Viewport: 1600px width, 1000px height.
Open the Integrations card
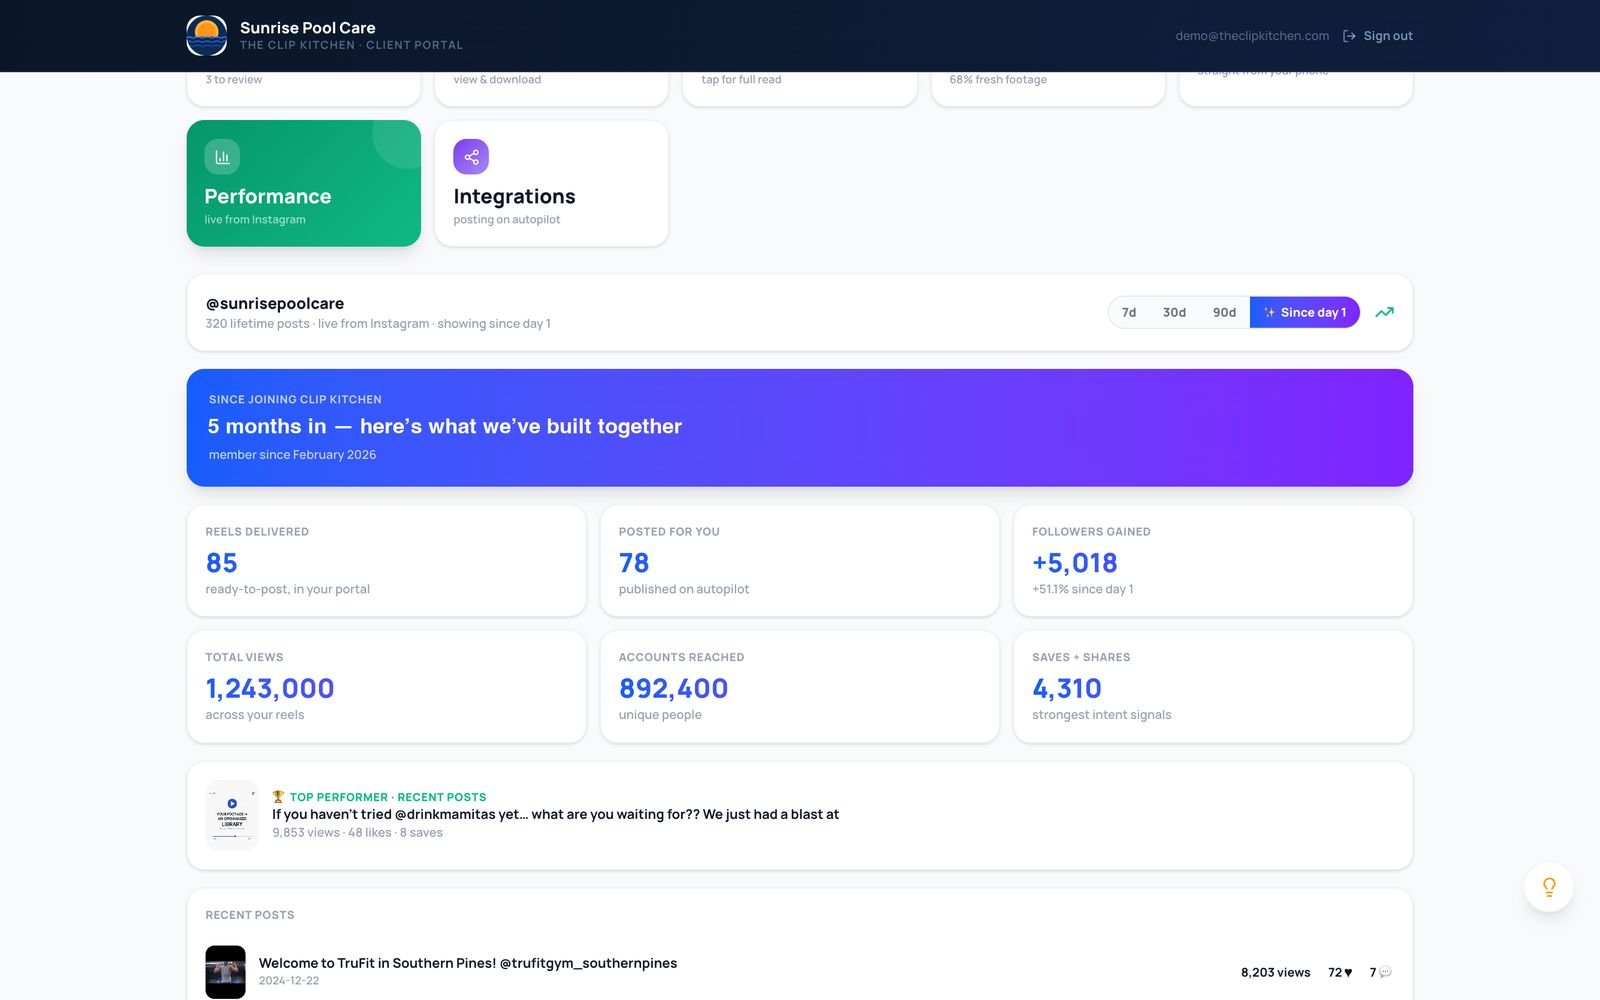point(551,183)
